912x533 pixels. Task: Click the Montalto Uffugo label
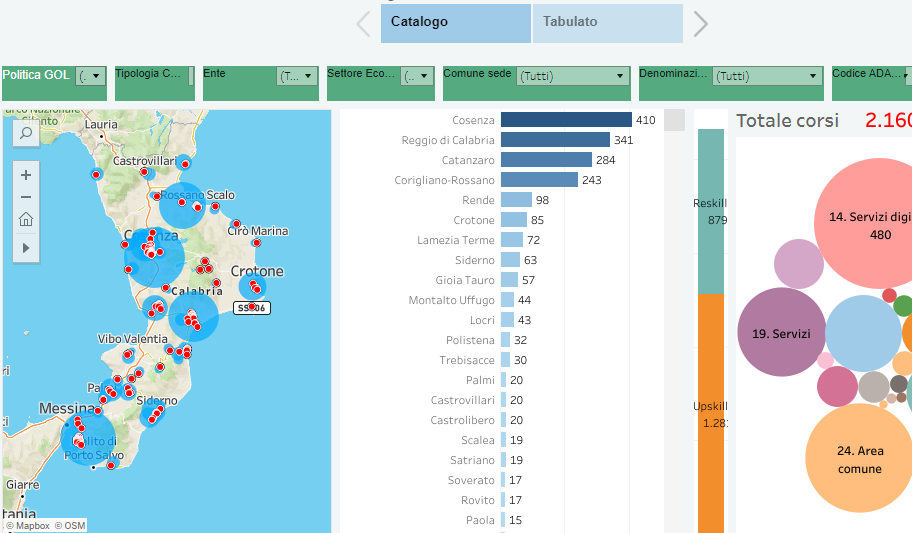pos(451,300)
